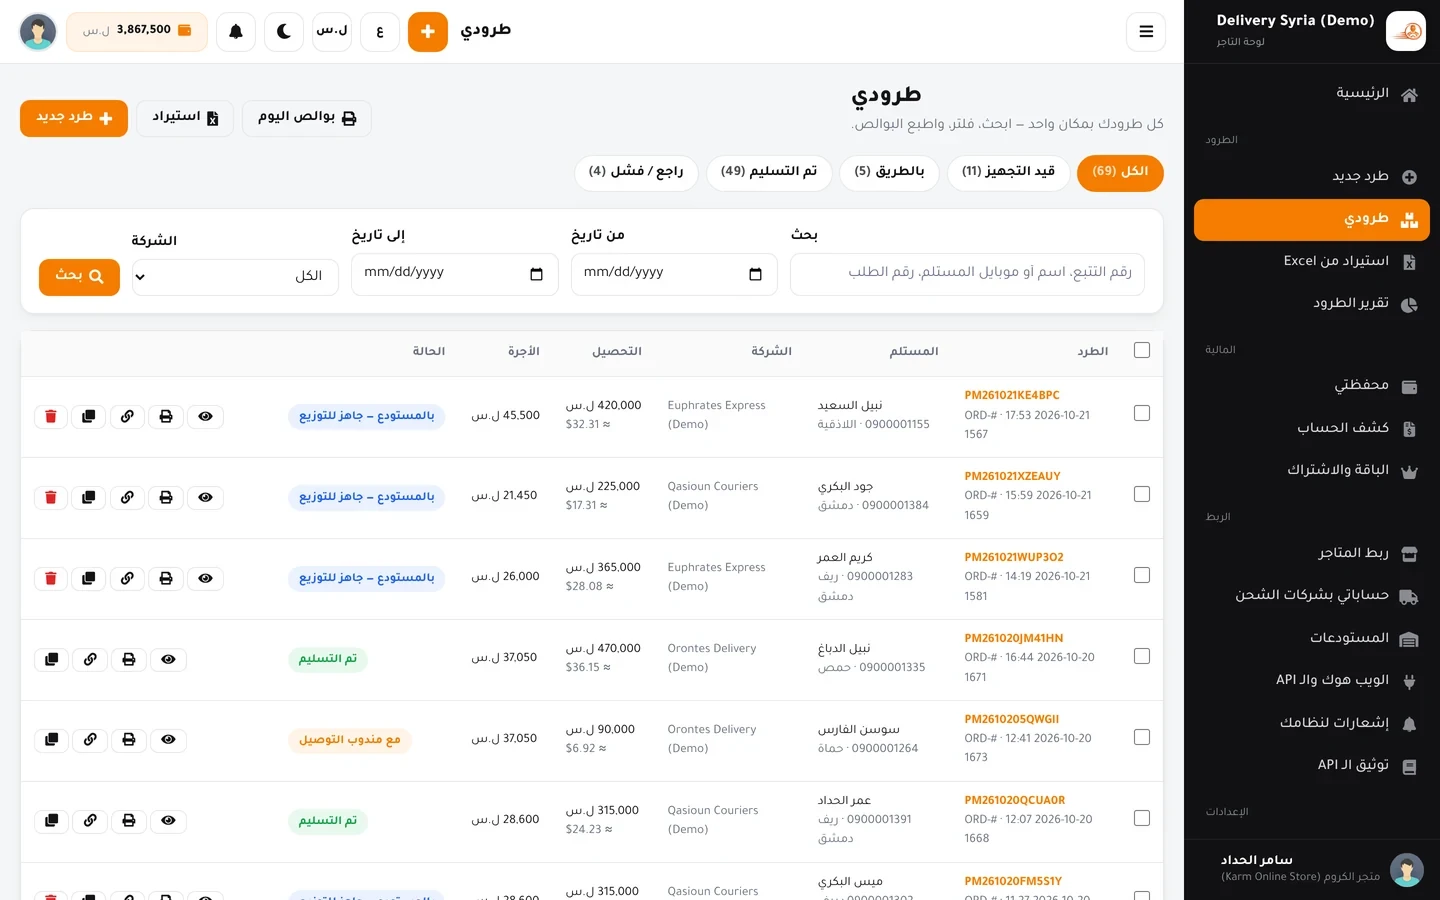Switch to the راجع / فشل (4) tab
The height and width of the screenshot is (900, 1440).
tap(636, 172)
